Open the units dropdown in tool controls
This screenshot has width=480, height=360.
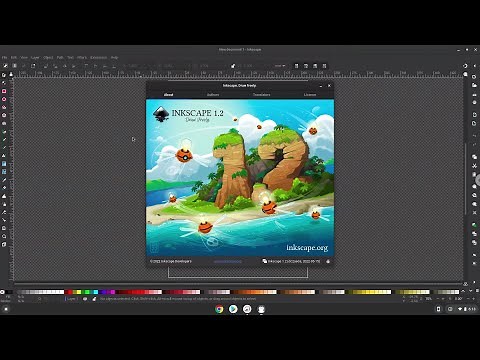pos(280,66)
